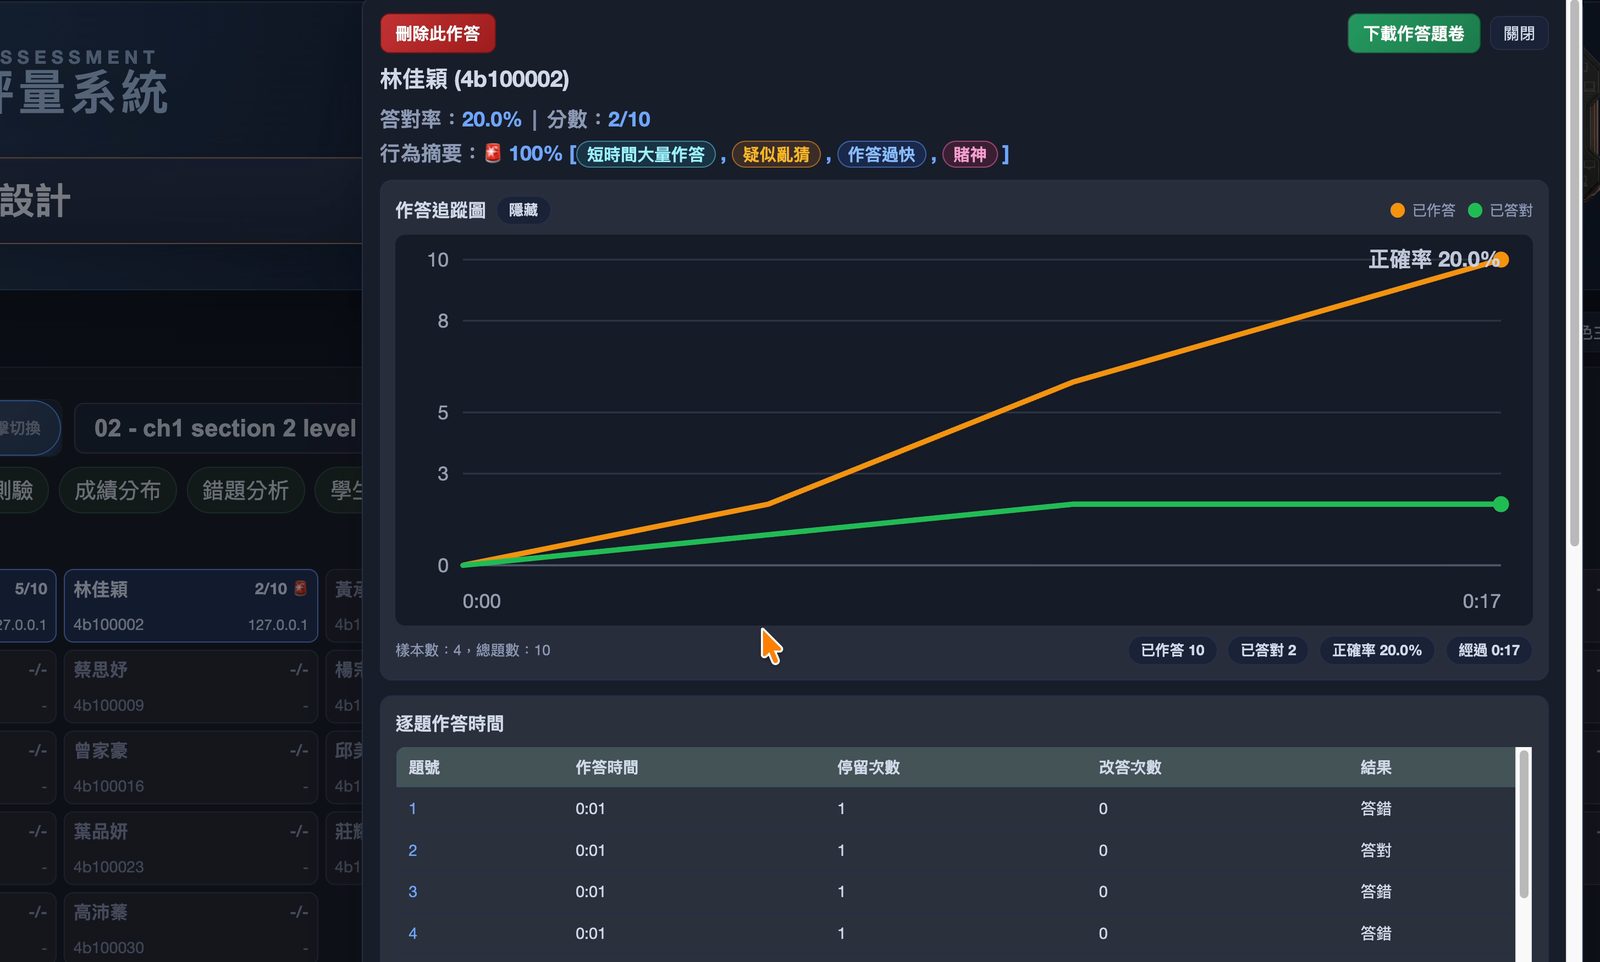Click the student name 林佳穎 (4b100002) heading

(x=475, y=79)
